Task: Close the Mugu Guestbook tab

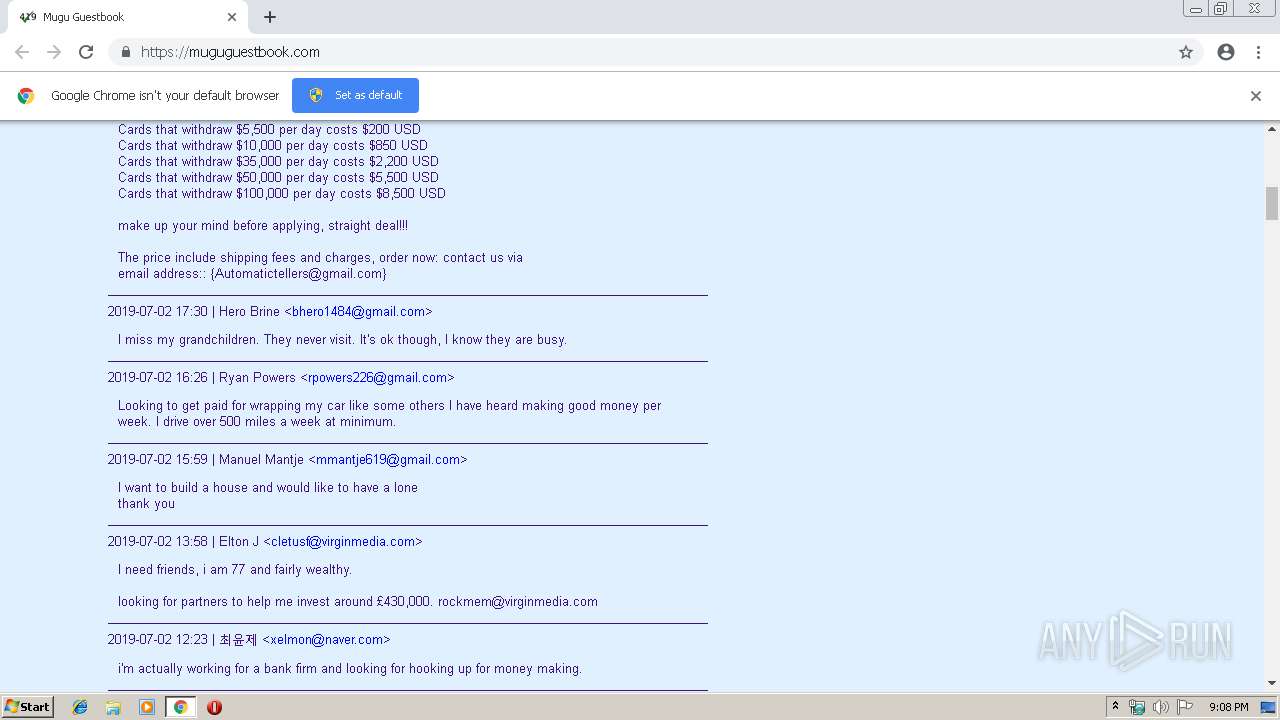Action: click(x=232, y=17)
